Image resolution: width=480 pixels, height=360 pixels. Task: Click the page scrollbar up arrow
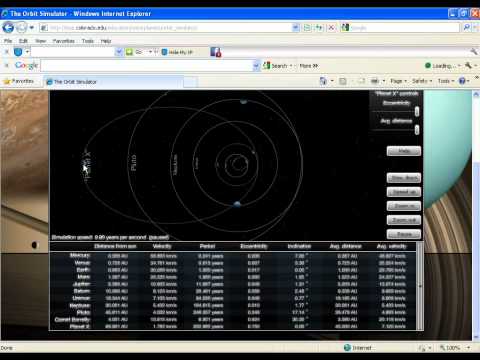(476, 94)
